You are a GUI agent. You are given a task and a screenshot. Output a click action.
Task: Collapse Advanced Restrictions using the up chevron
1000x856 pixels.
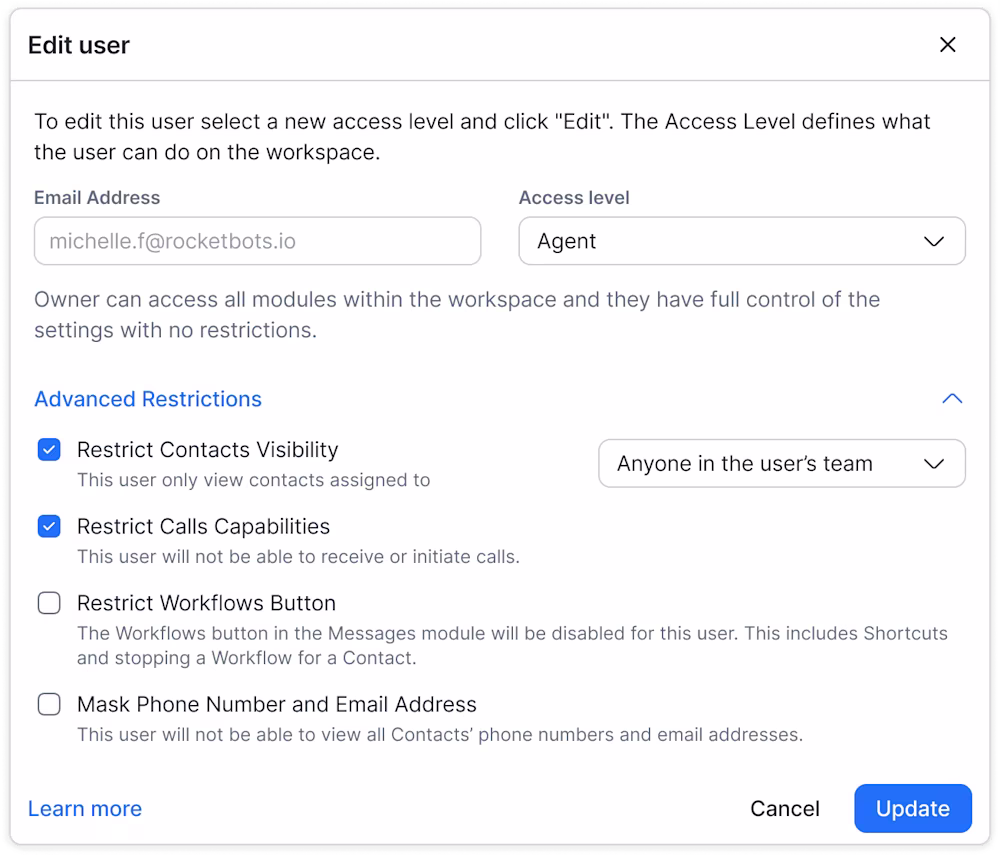coord(952,399)
